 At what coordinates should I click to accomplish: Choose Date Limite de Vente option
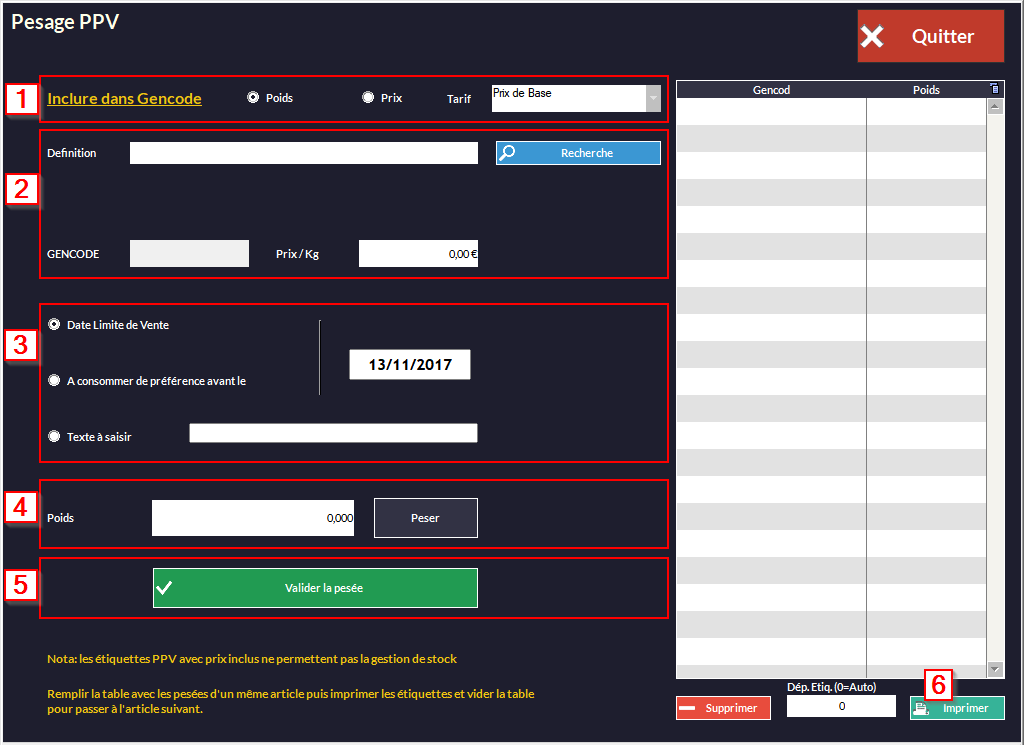coord(54,325)
